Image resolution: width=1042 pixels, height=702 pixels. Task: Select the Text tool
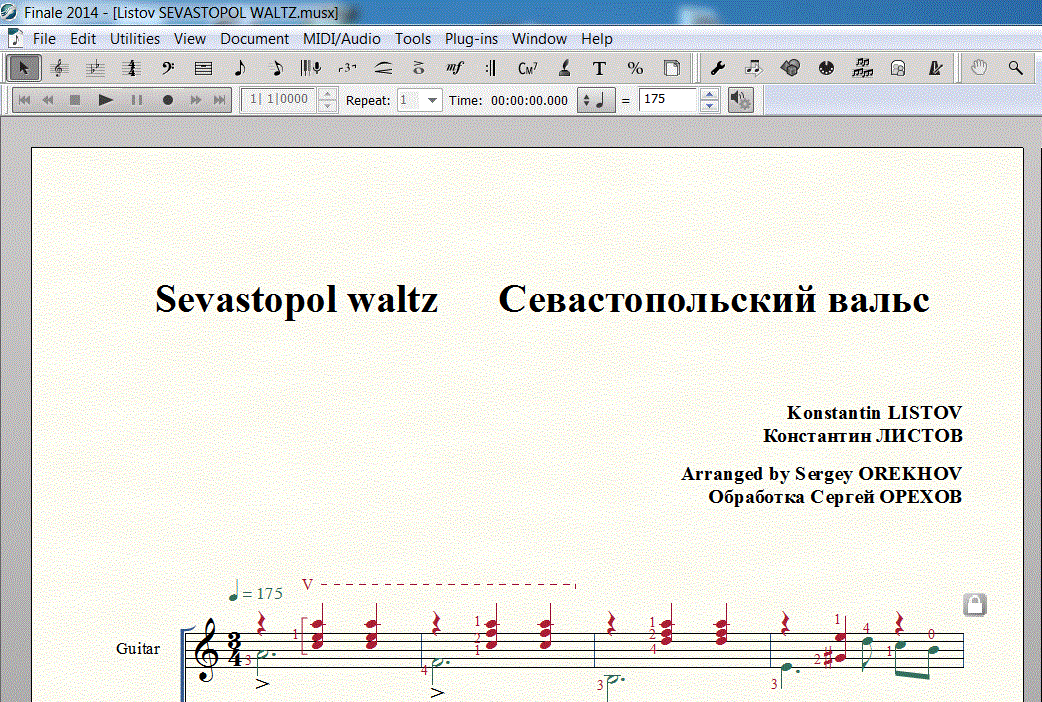pos(599,68)
